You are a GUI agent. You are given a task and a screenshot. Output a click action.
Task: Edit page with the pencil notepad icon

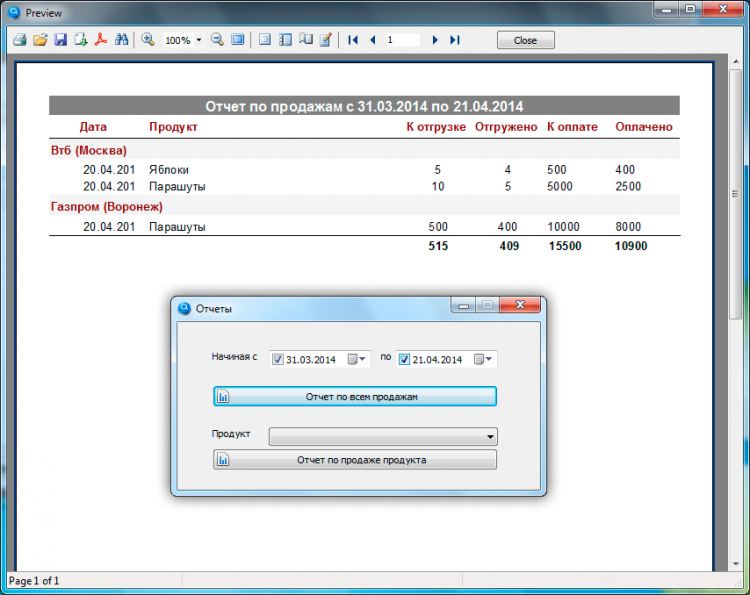pos(326,40)
